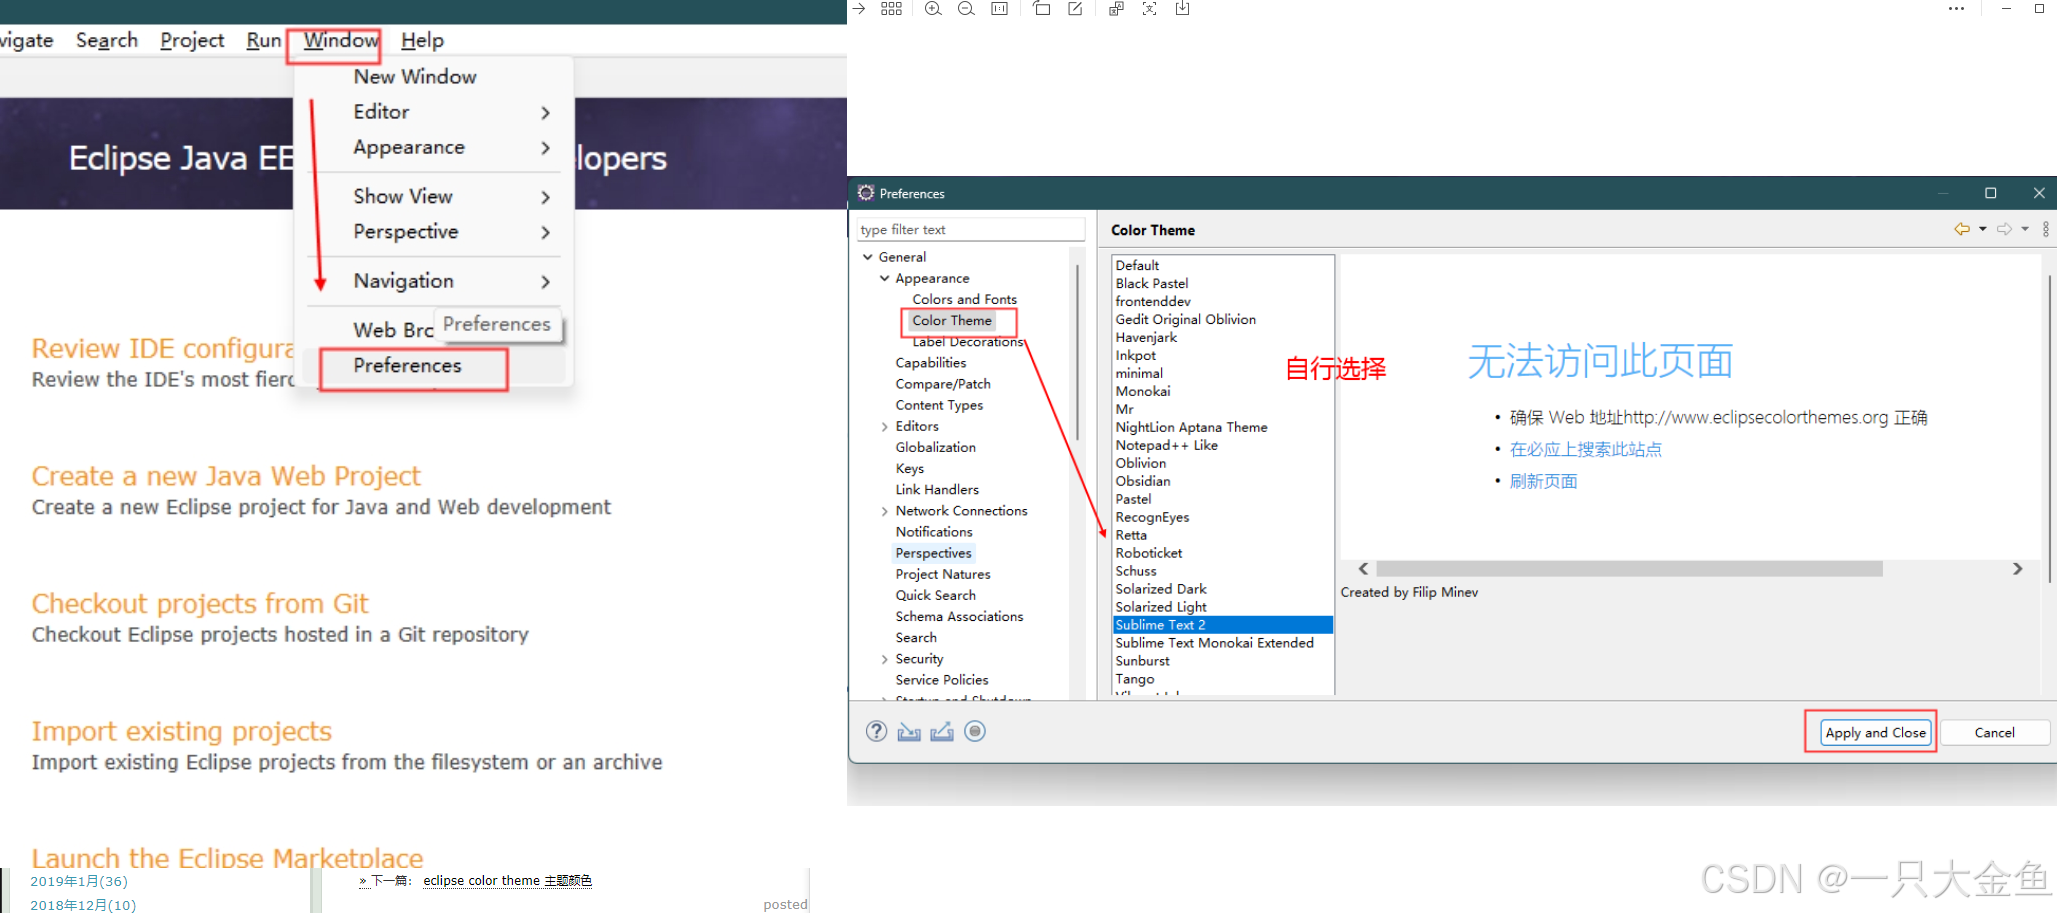Click the Preferences dialog gear icon in the title bar
The width and height of the screenshot is (2057, 913).
866,193
